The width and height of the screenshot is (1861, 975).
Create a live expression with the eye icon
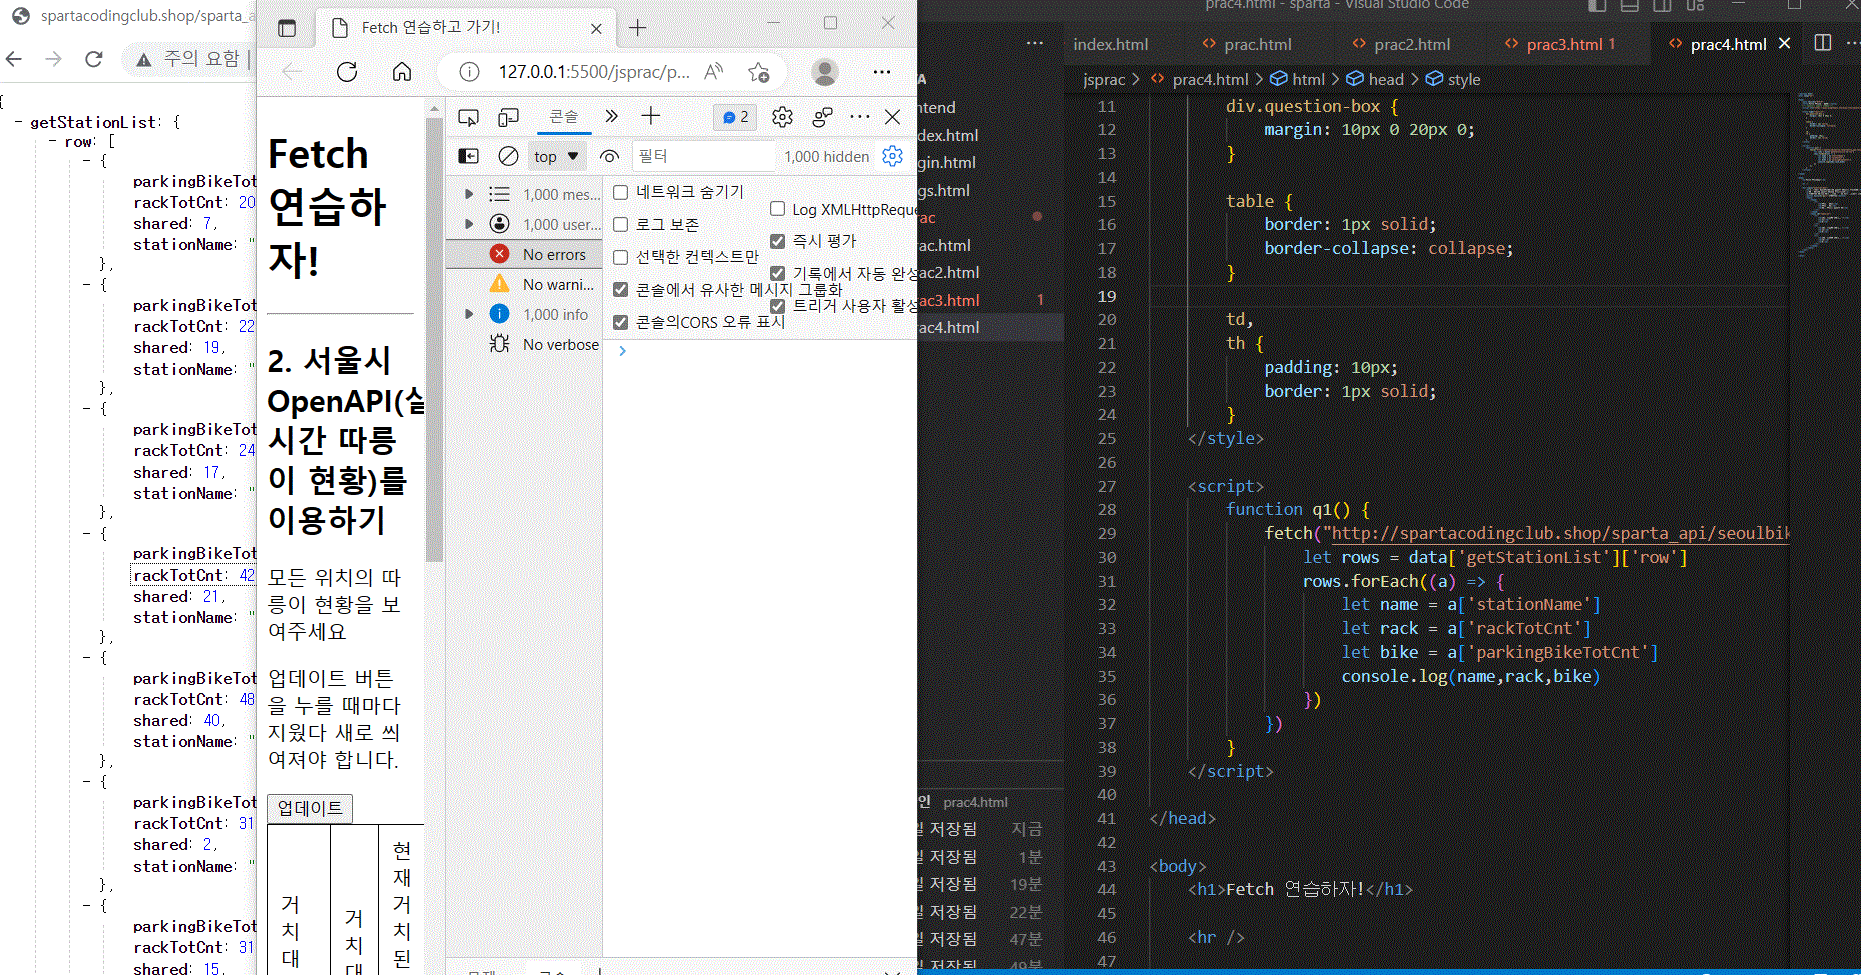(x=609, y=156)
